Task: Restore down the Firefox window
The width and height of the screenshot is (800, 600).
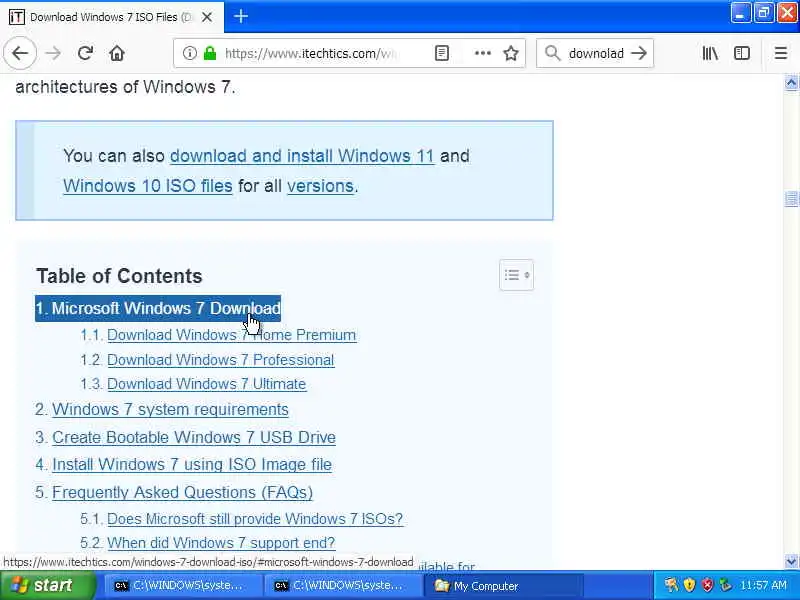Action: 764,12
